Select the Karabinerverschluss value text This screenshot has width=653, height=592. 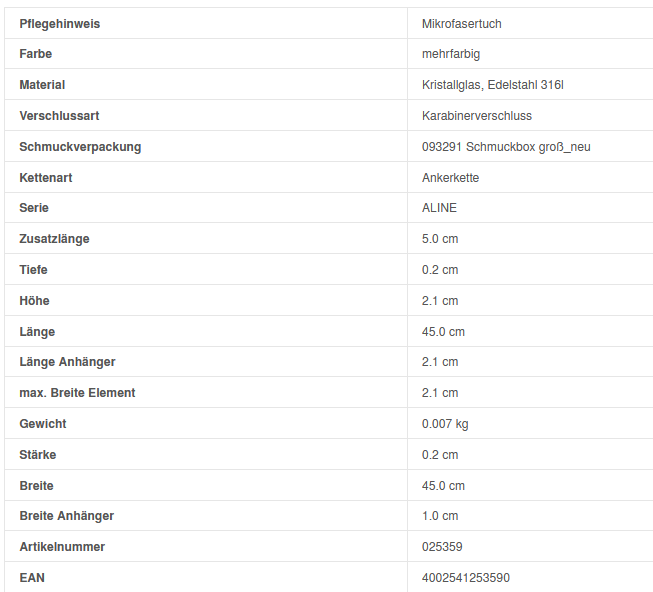click(477, 116)
